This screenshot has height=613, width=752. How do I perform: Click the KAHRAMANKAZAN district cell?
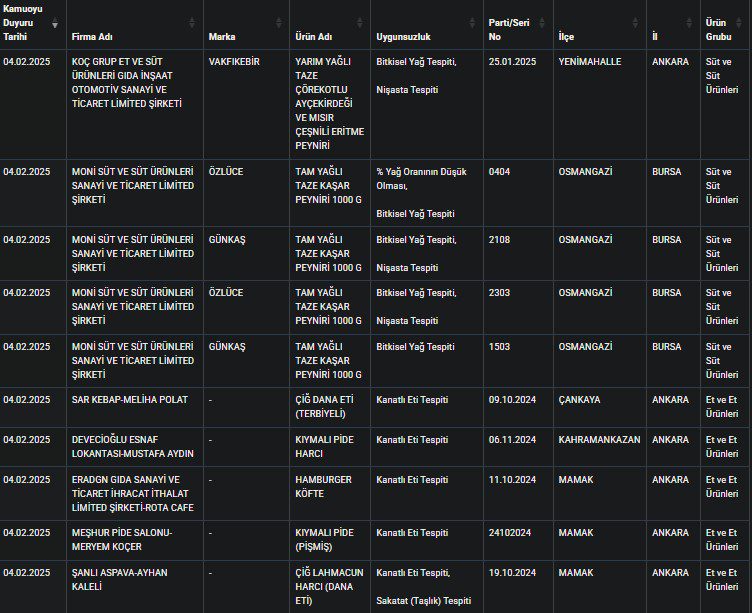pos(599,440)
